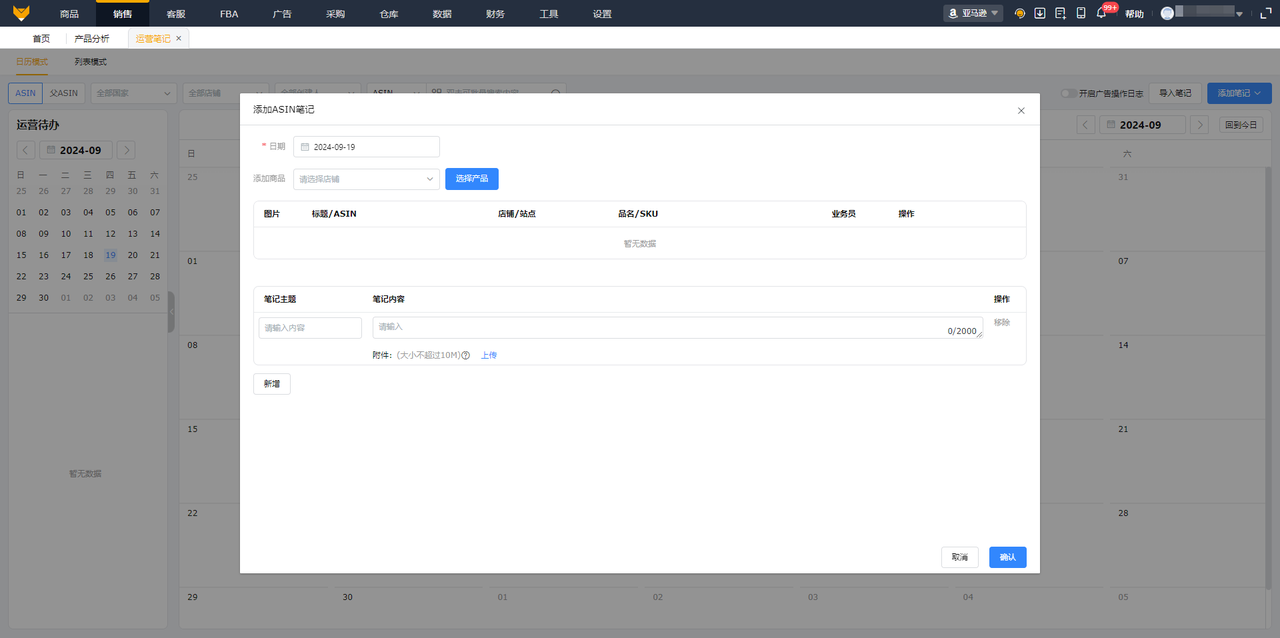Open the download center icon

coord(1040,14)
